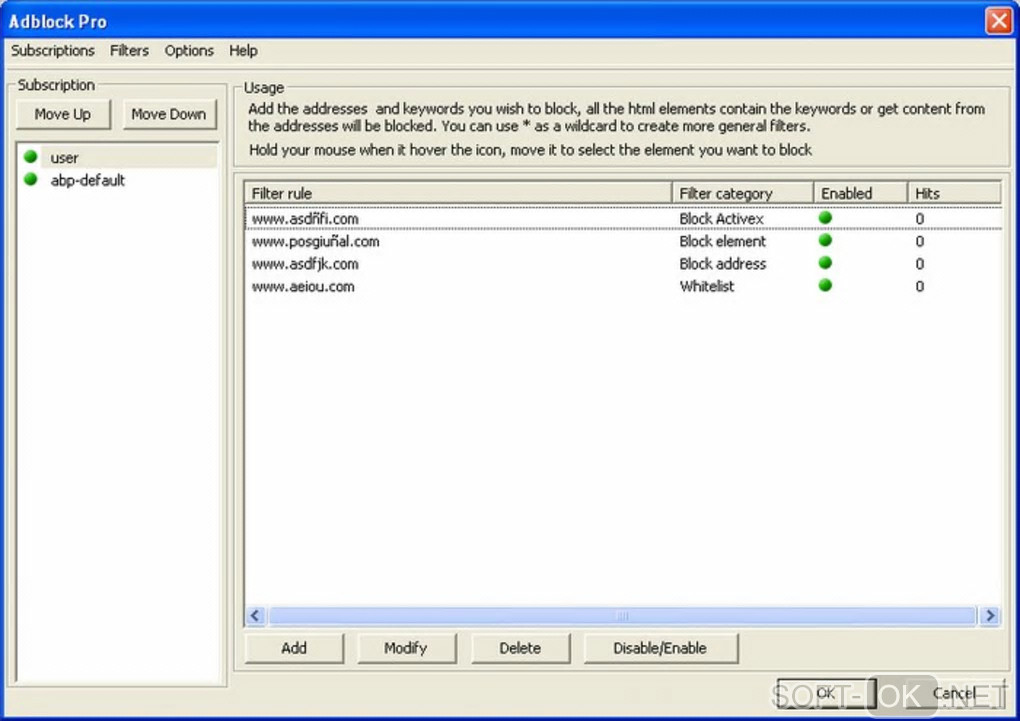Viewport: 1020px width, 721px height.
Task: Click the Modify filter button
Action: [406, 648]
